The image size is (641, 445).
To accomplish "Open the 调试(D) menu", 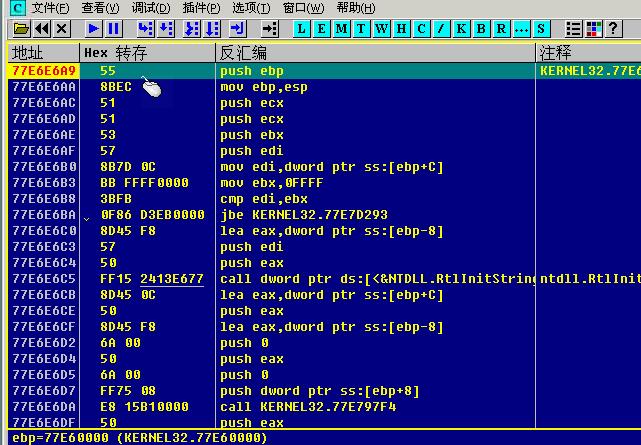I will [151, 8].
